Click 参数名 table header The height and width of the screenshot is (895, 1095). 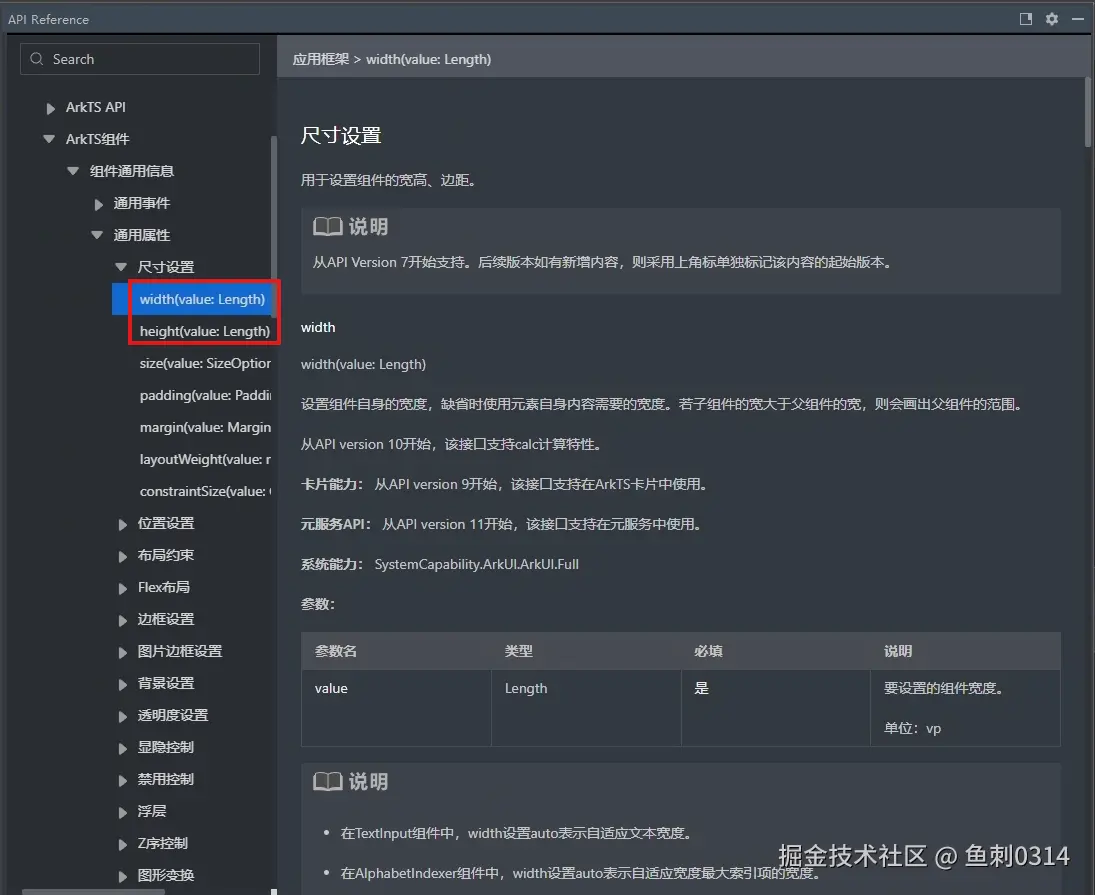pos(336,651)
